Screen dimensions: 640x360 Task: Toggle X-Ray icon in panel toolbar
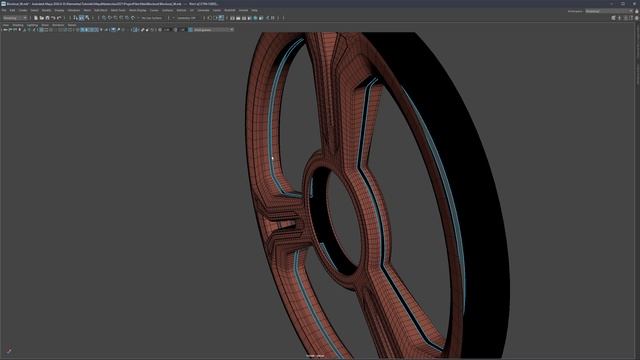[142, 29]
